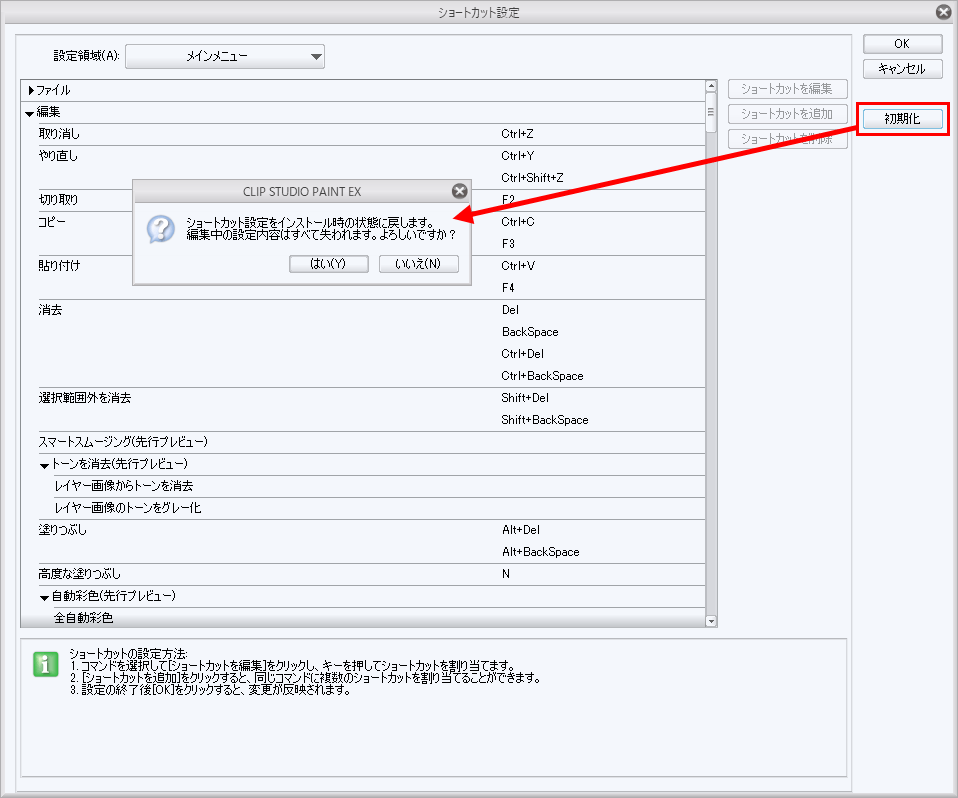The height and width of the screenshot is (798, 958).
Task: Click the OK button
Action: [x=902, y=44]
